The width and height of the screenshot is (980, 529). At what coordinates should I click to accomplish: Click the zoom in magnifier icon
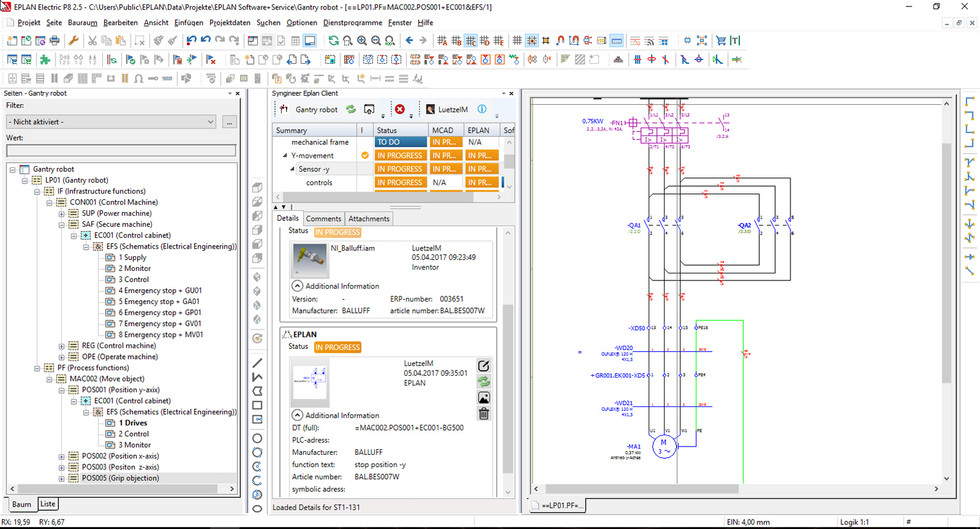[x=362, y=41]
